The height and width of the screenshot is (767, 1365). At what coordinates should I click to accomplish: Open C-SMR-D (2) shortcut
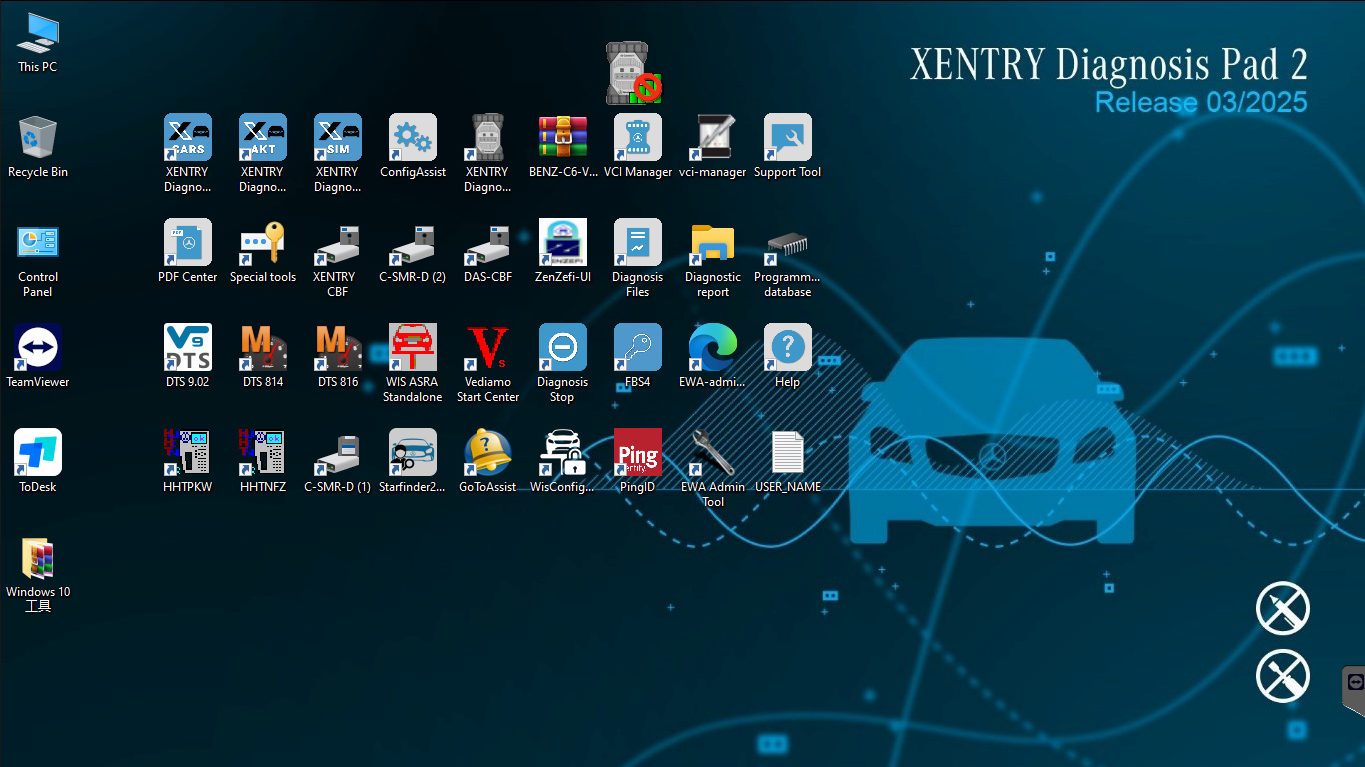412,243
